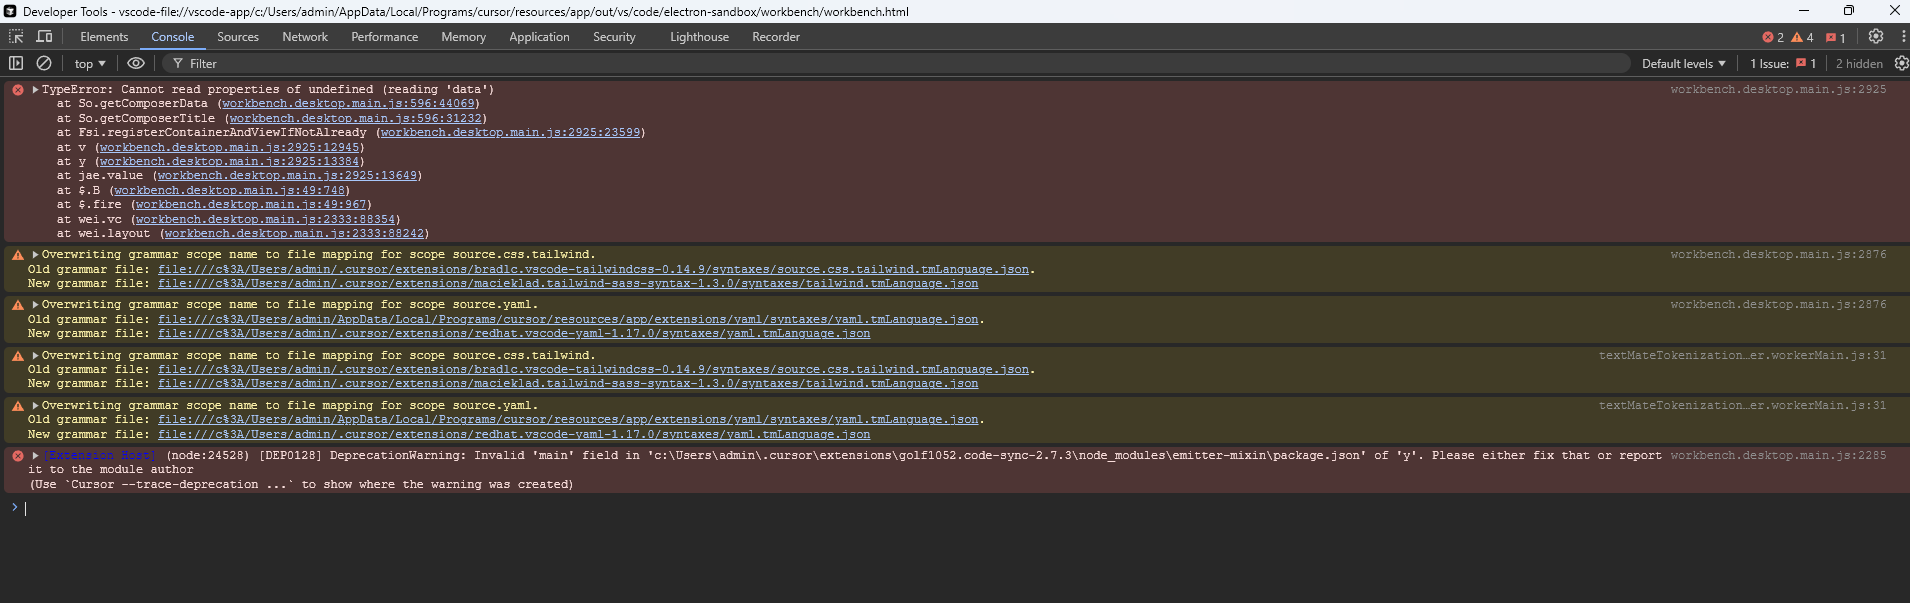The width and height of the screenshot is (1910, 603).
Task: Expand first source.css.tailwind grammar warning
Action: click(x=35, y=254)
